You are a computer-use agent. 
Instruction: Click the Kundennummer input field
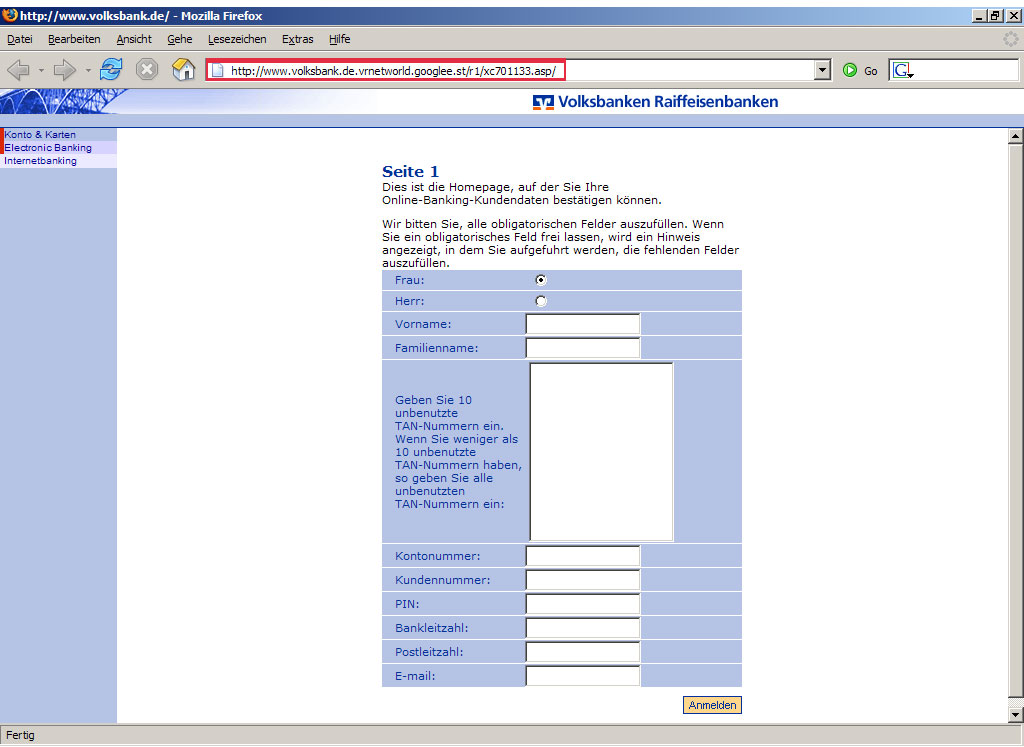click(x=583, y=580)
